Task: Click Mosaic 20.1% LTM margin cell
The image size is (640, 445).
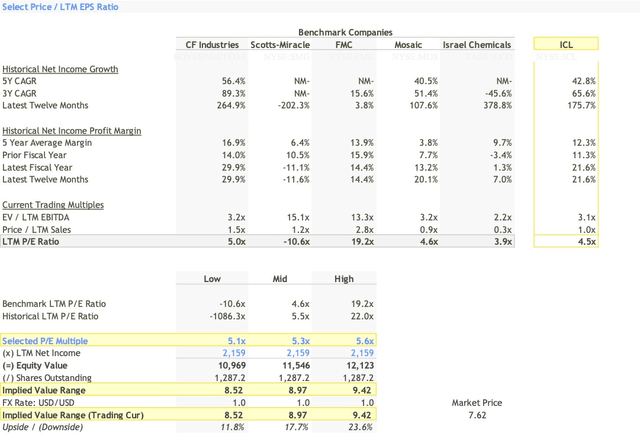Action: [x=426, y=180]
